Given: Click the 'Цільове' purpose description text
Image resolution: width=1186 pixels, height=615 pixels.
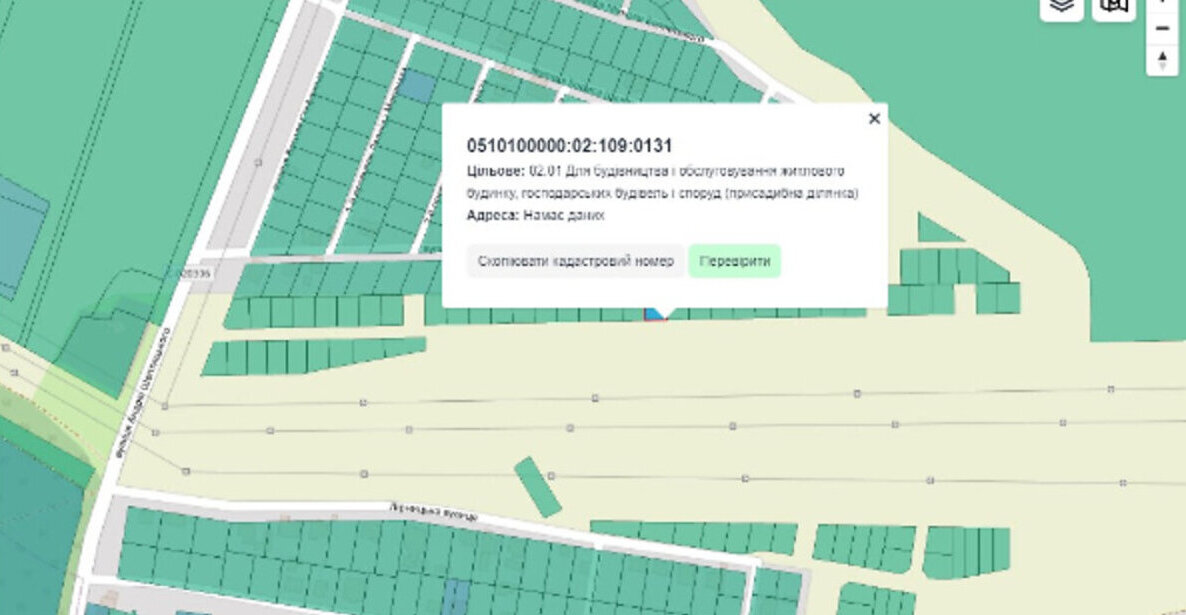Looking at the screenshot, I should (663, 182).
